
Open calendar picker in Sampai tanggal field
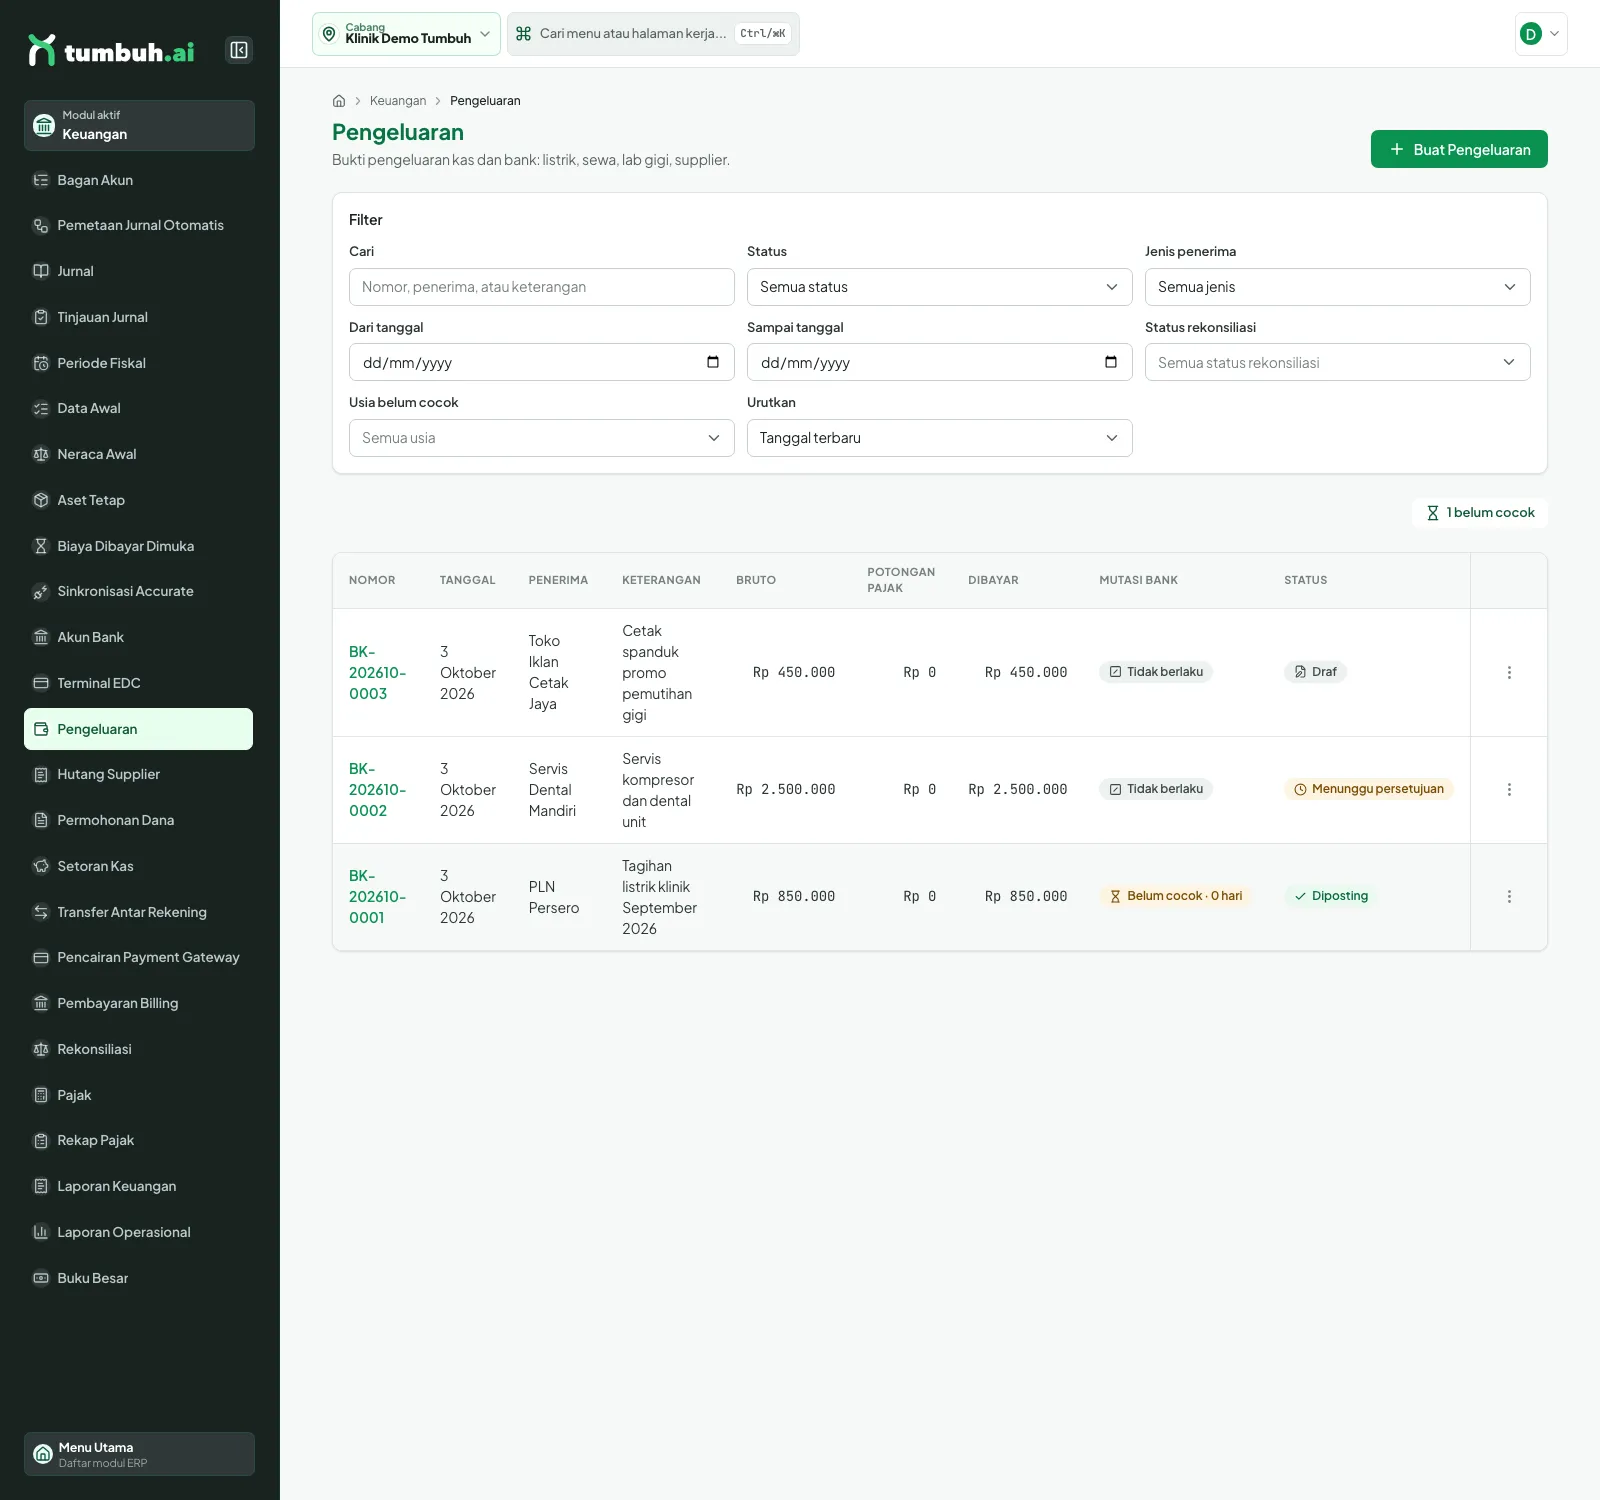[1111, 362]
